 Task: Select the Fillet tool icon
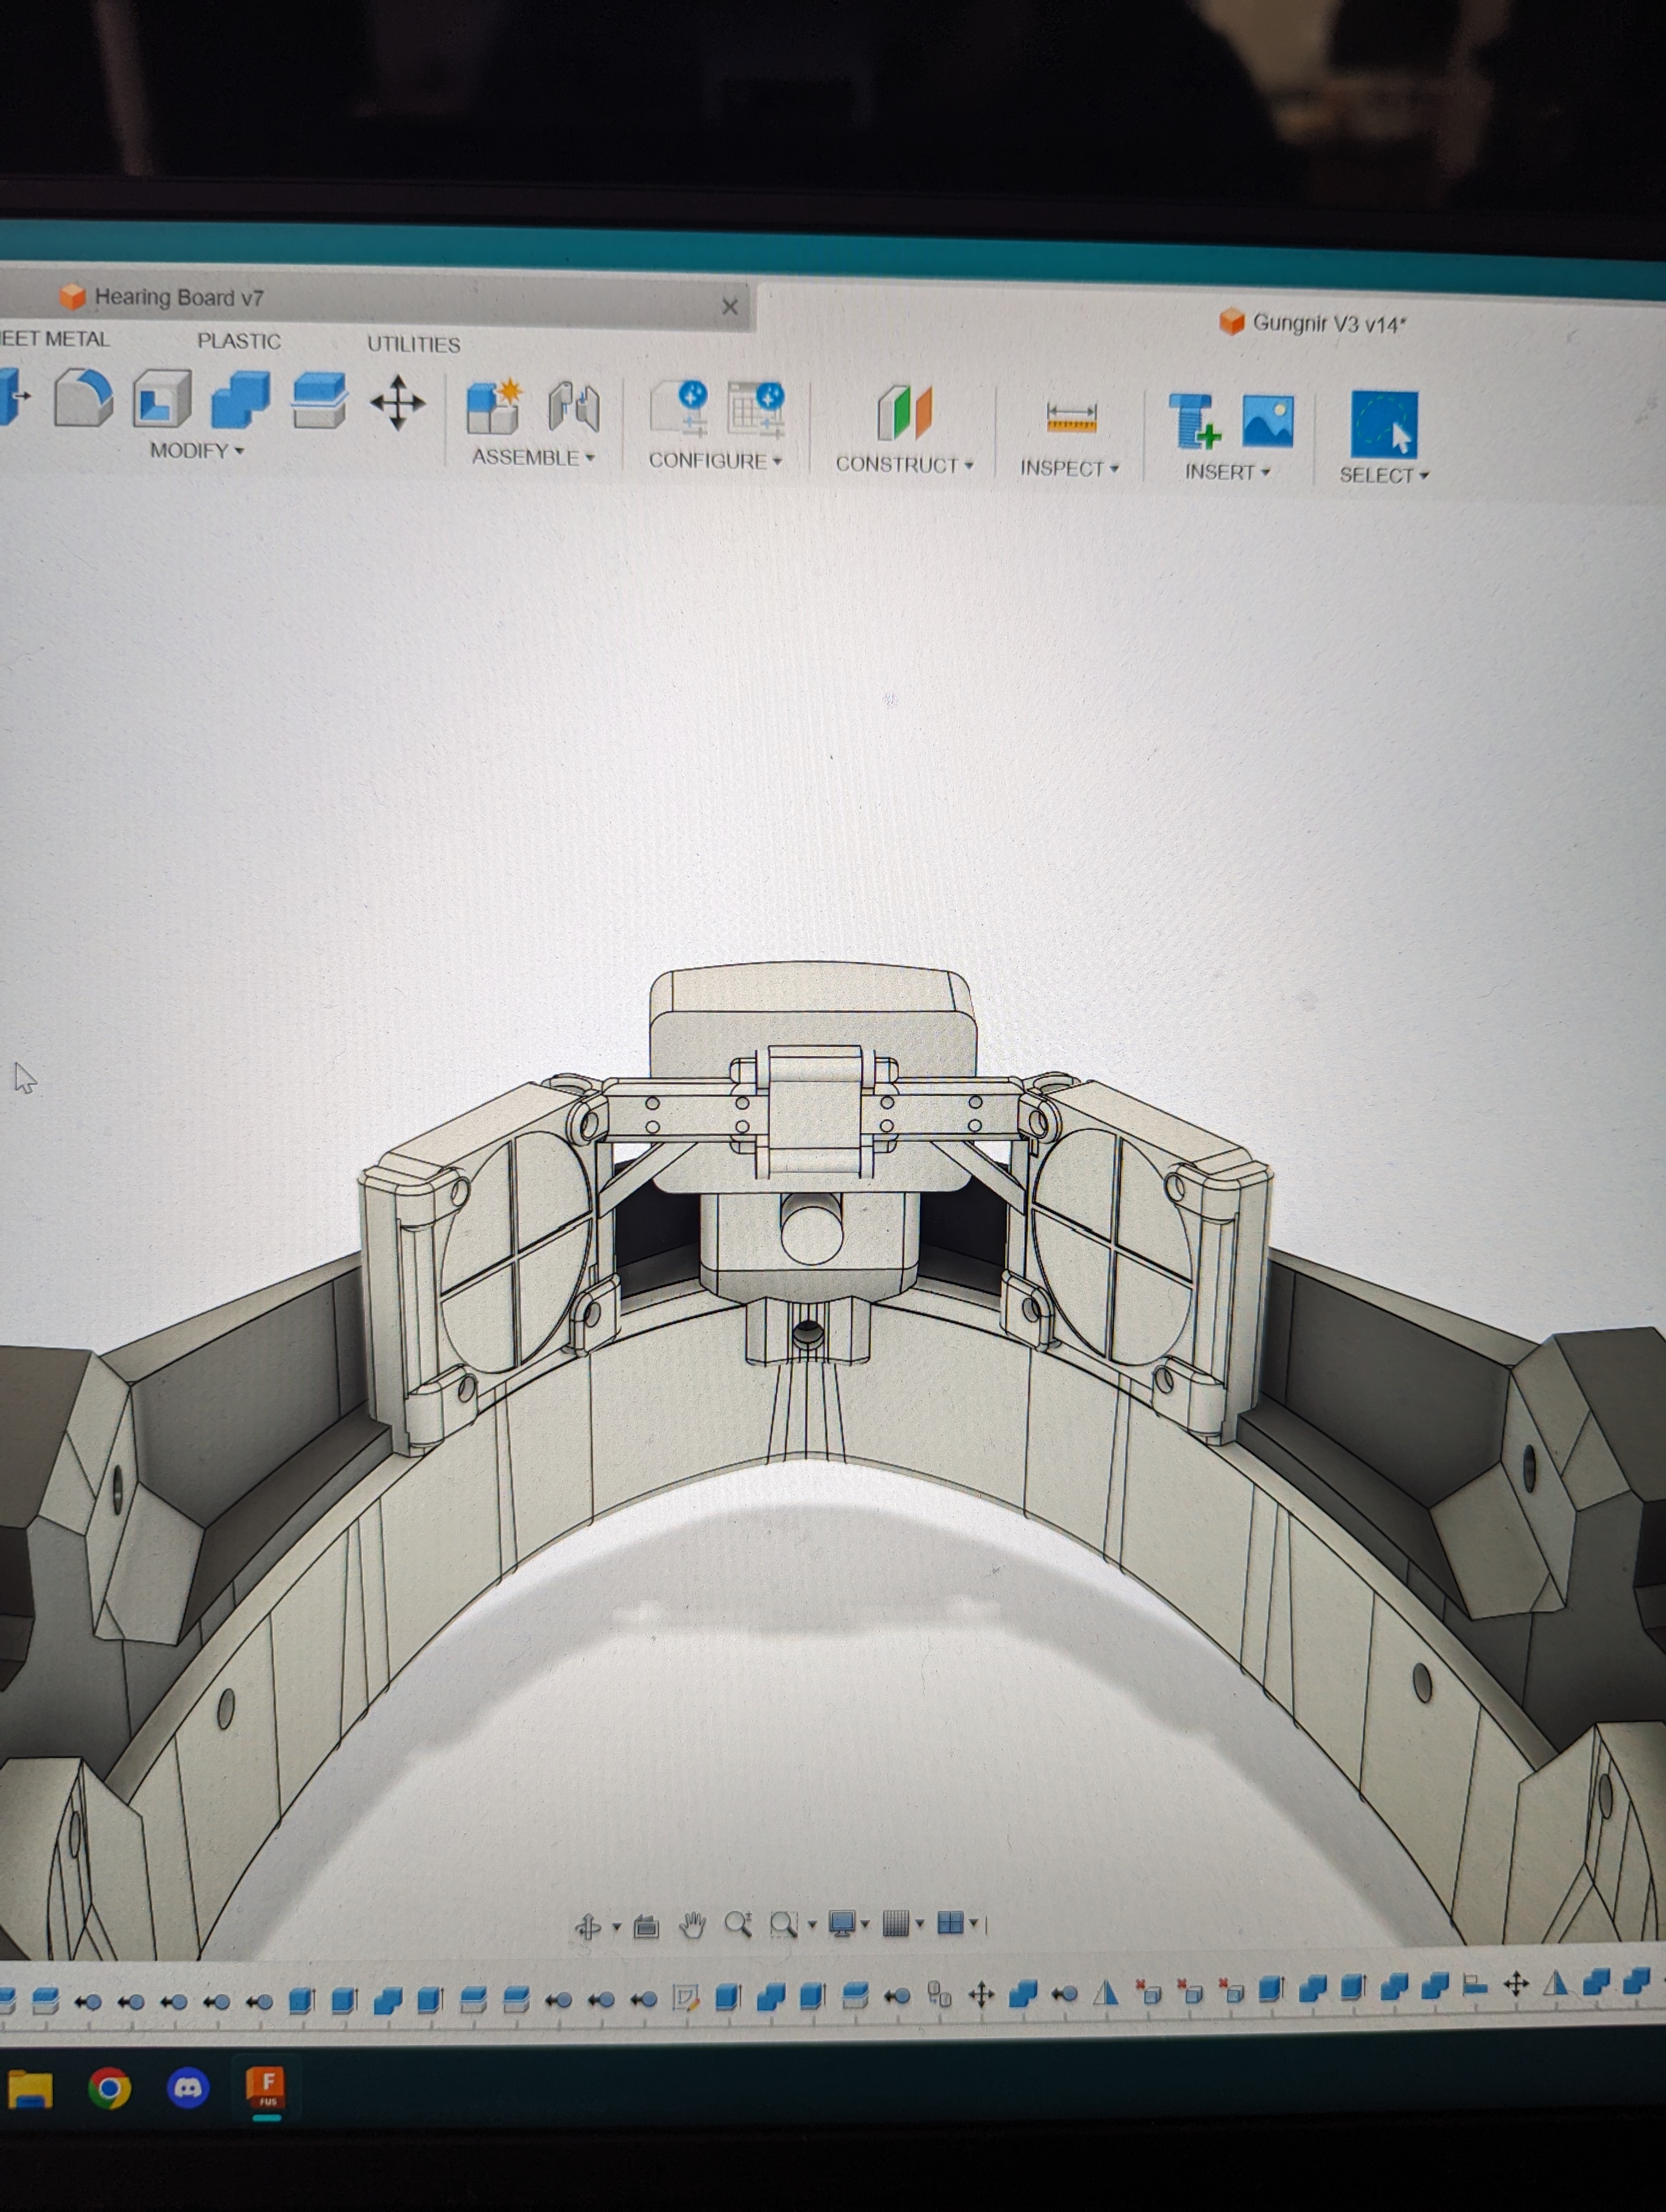tap(82, 398)
